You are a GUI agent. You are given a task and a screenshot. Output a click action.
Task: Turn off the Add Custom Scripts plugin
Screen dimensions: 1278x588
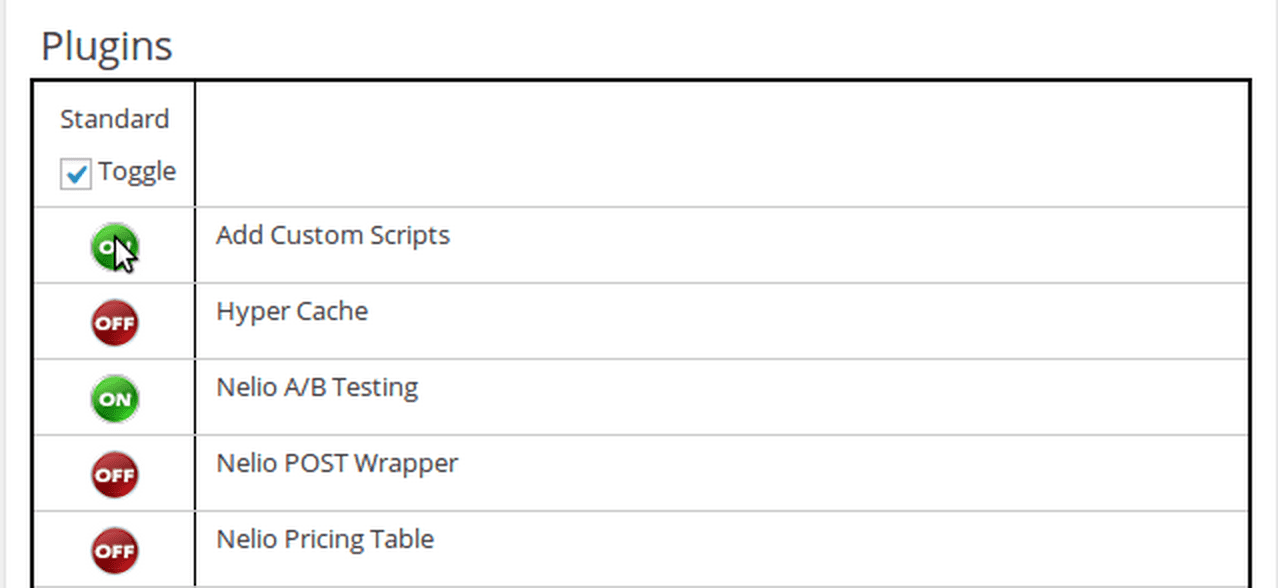[115, 247]
